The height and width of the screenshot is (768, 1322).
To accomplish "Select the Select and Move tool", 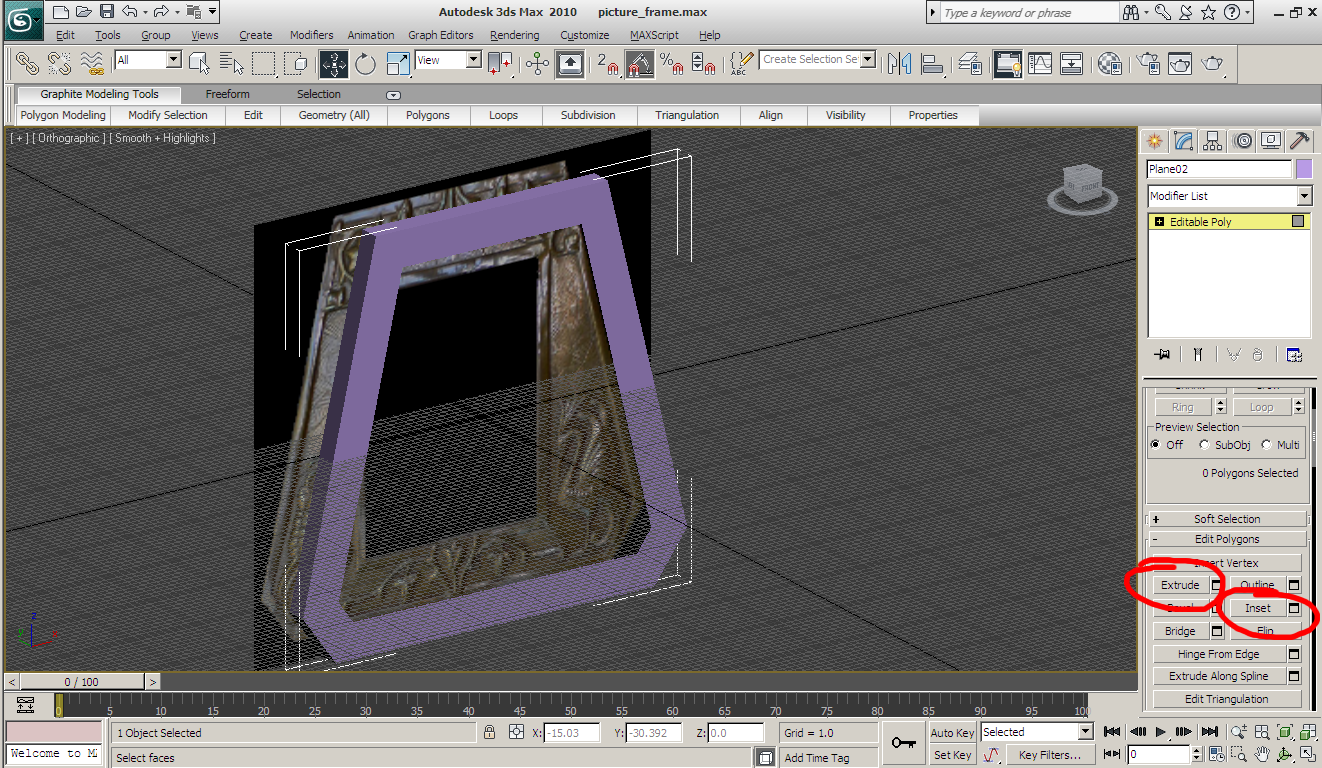I will coord(333,64).
